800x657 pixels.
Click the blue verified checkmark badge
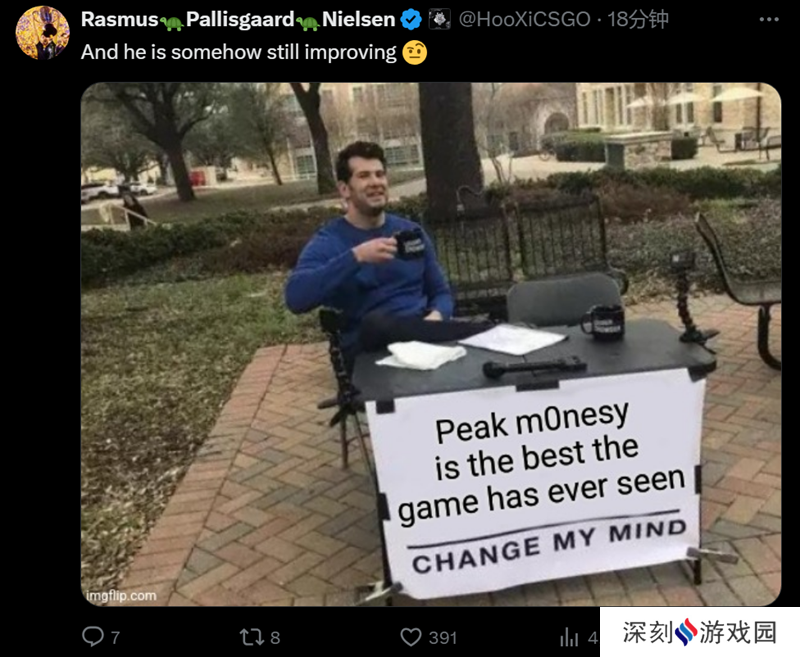(x=411, y=20)
